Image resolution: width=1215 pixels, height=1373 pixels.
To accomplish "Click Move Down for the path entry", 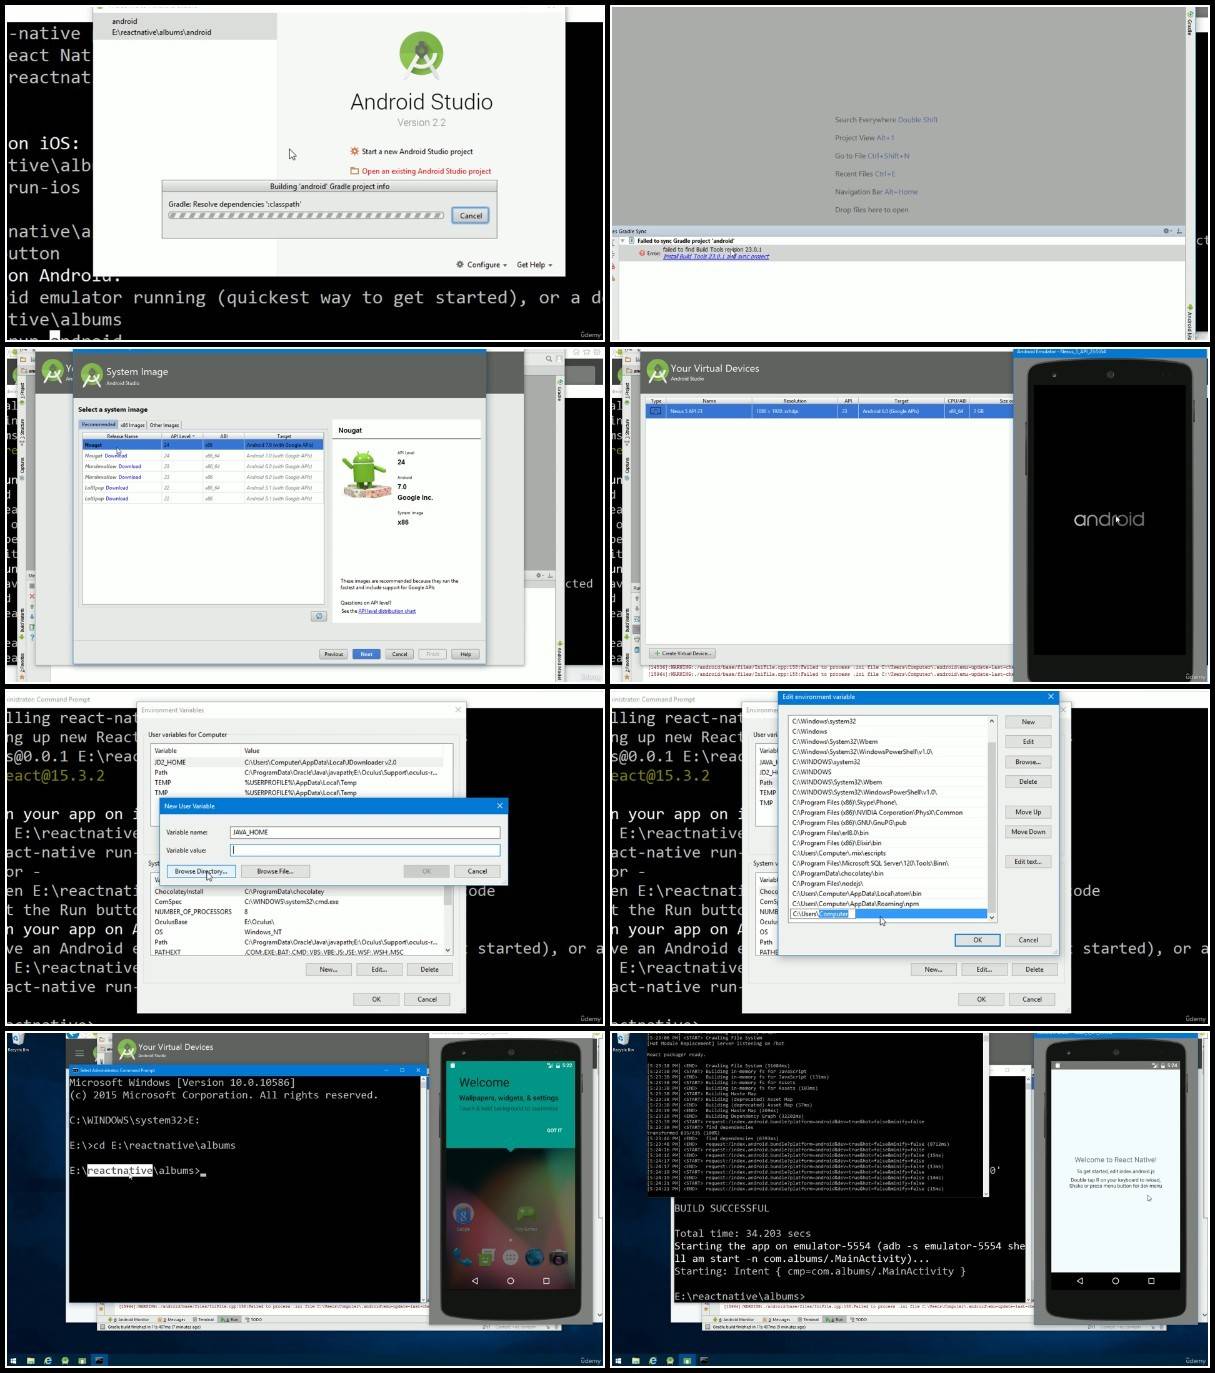I will click(x=1028, y=832).
